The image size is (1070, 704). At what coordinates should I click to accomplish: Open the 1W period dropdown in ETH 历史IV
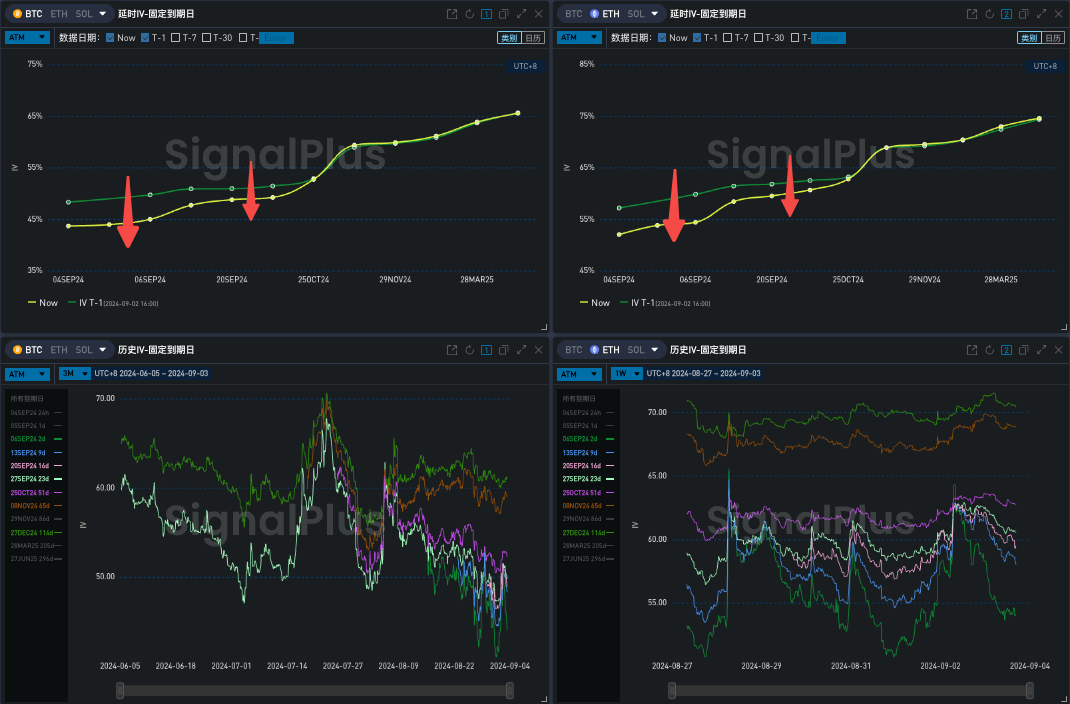[625, 373]
